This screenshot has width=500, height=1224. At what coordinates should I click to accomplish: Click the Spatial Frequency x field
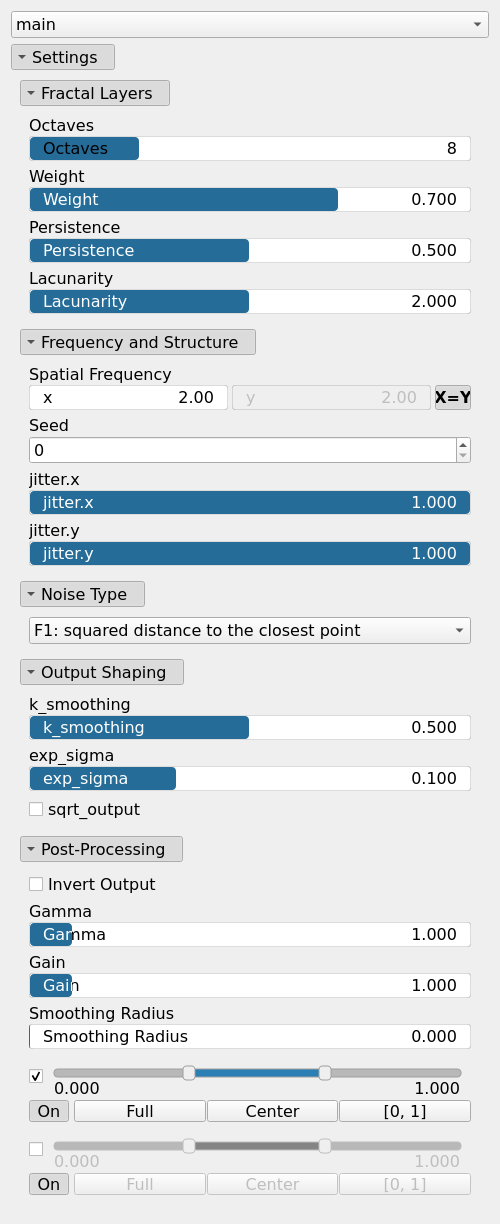pos(128,397)
